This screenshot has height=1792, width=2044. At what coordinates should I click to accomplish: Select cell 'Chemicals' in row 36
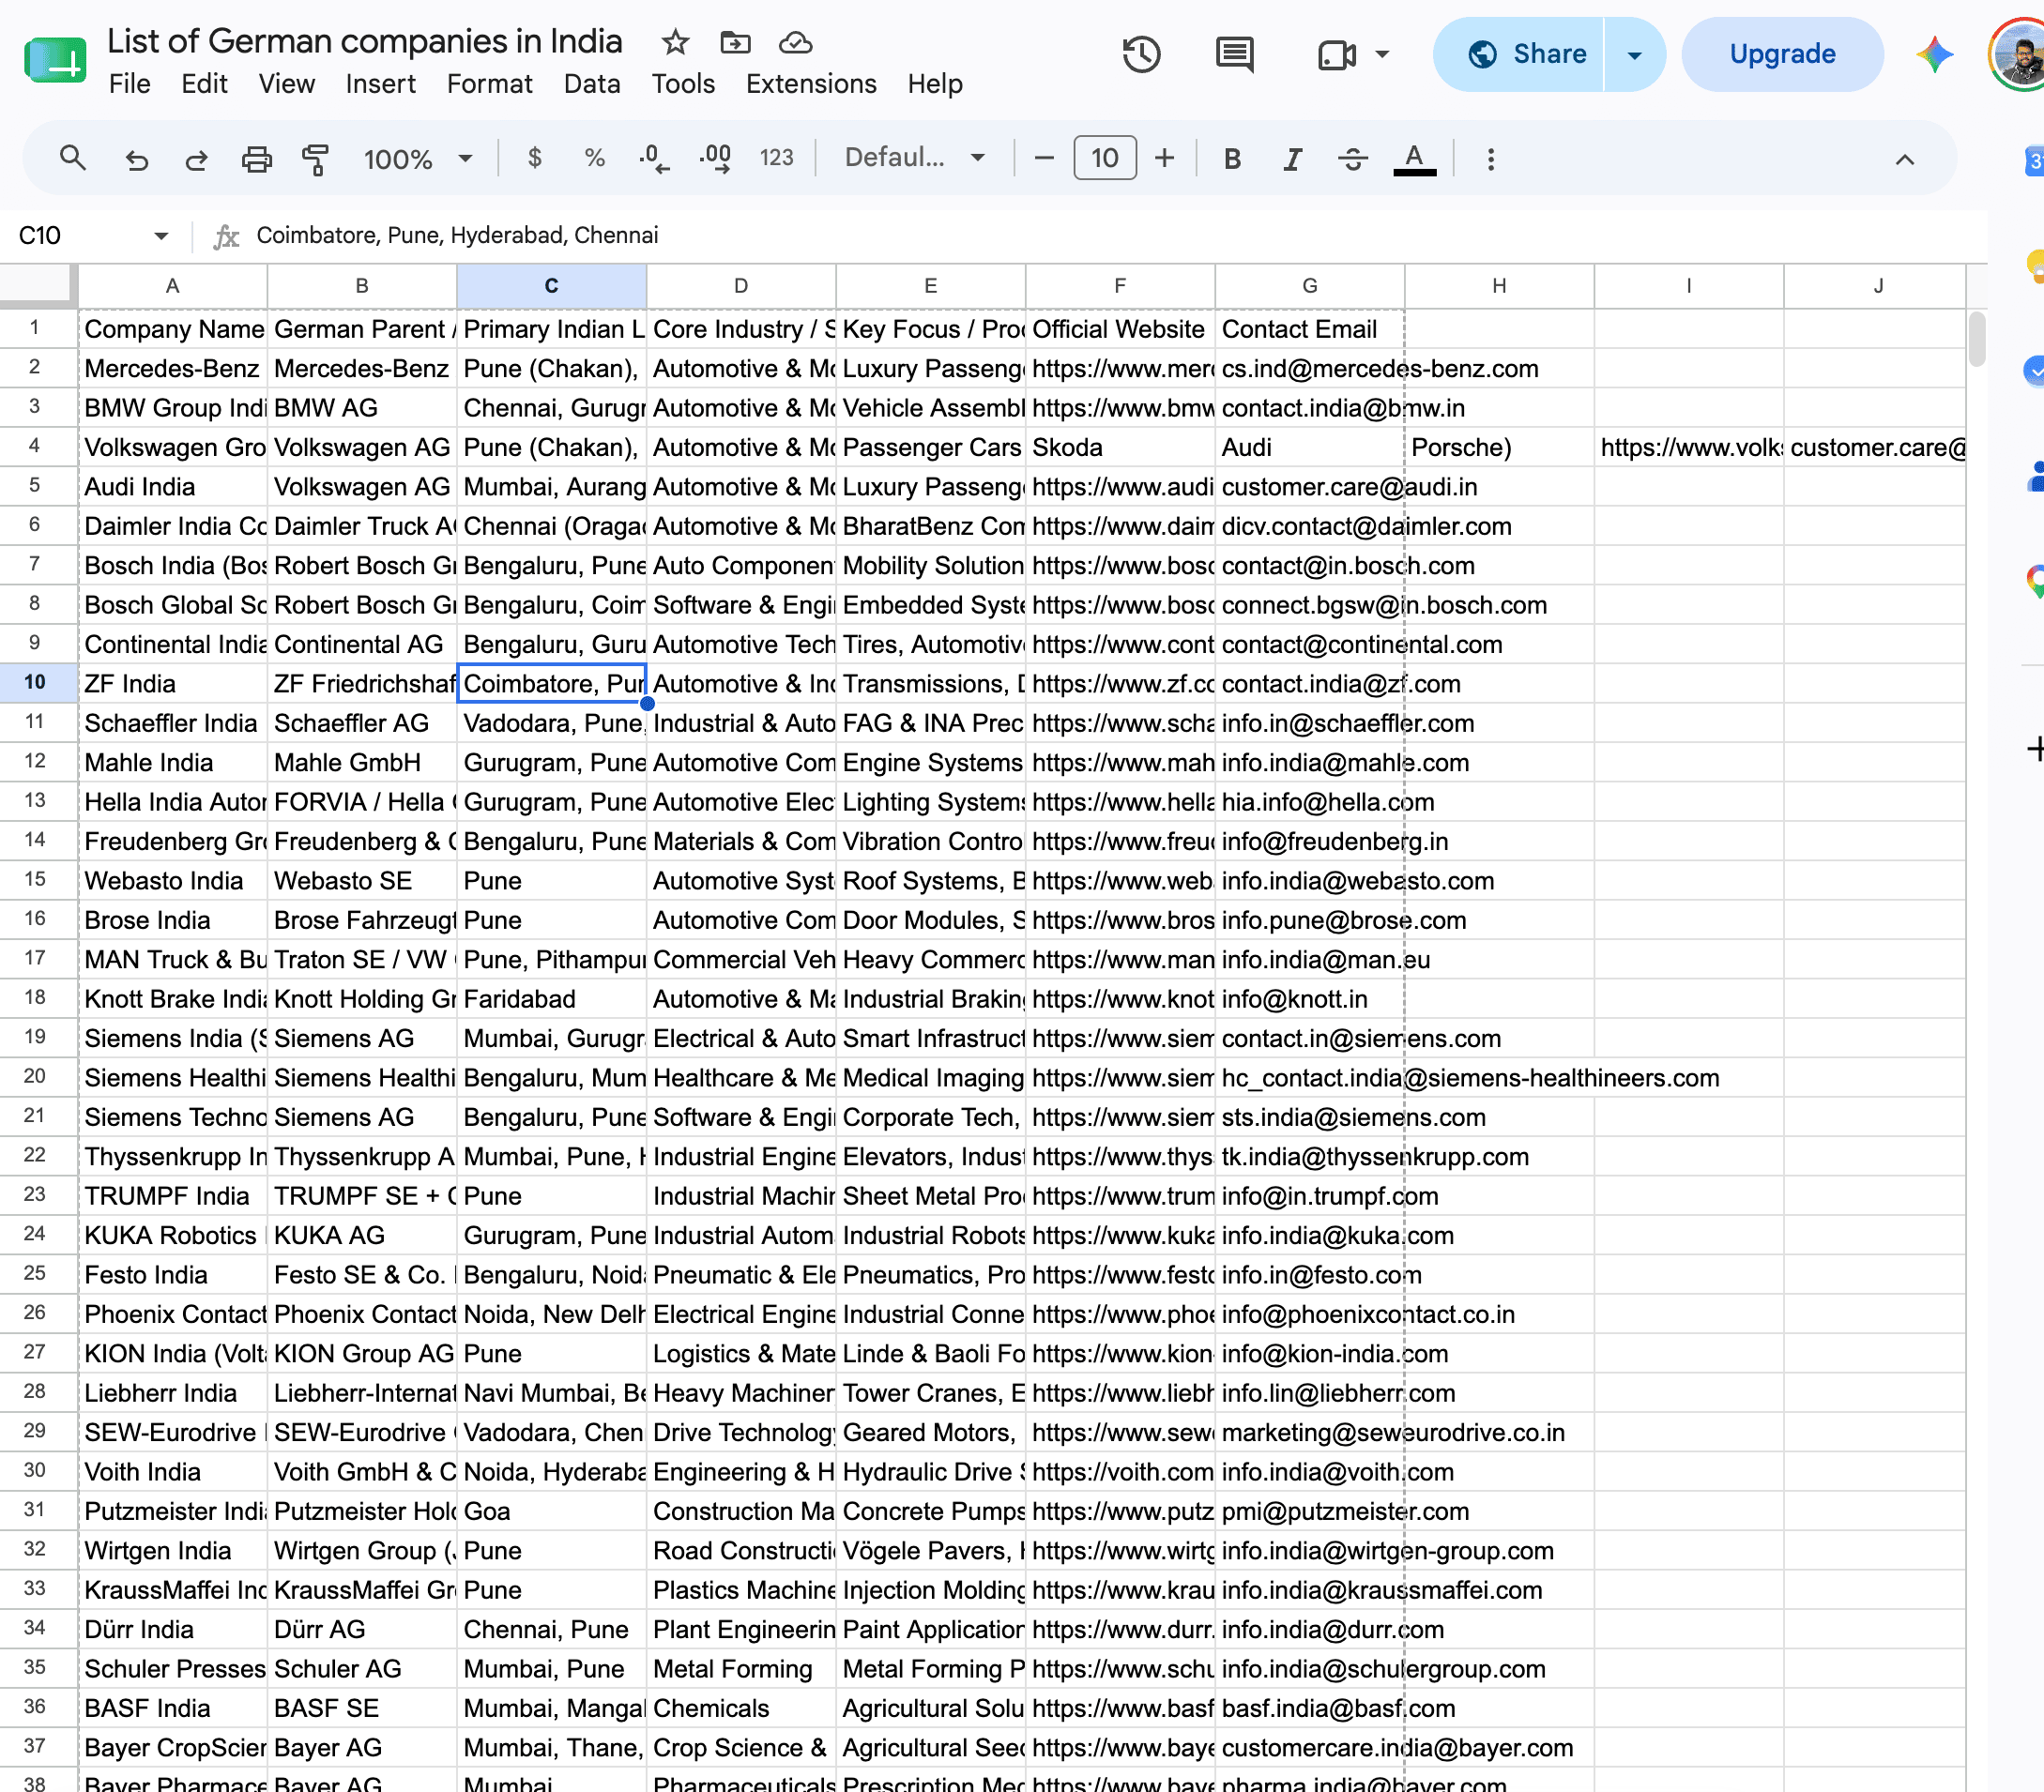[741, 1709]
